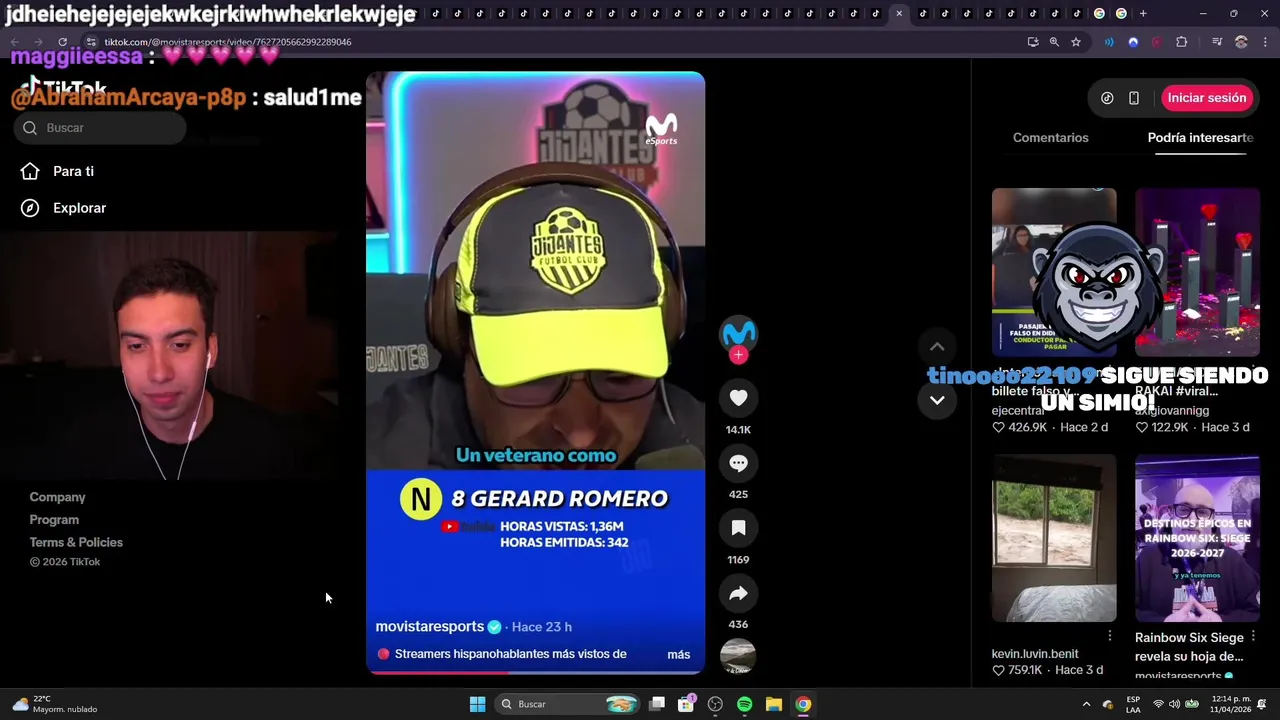Screen dimensions: 1280x720
Task: Click the blue sound-wave extension icon
Action: point(1109,42)
